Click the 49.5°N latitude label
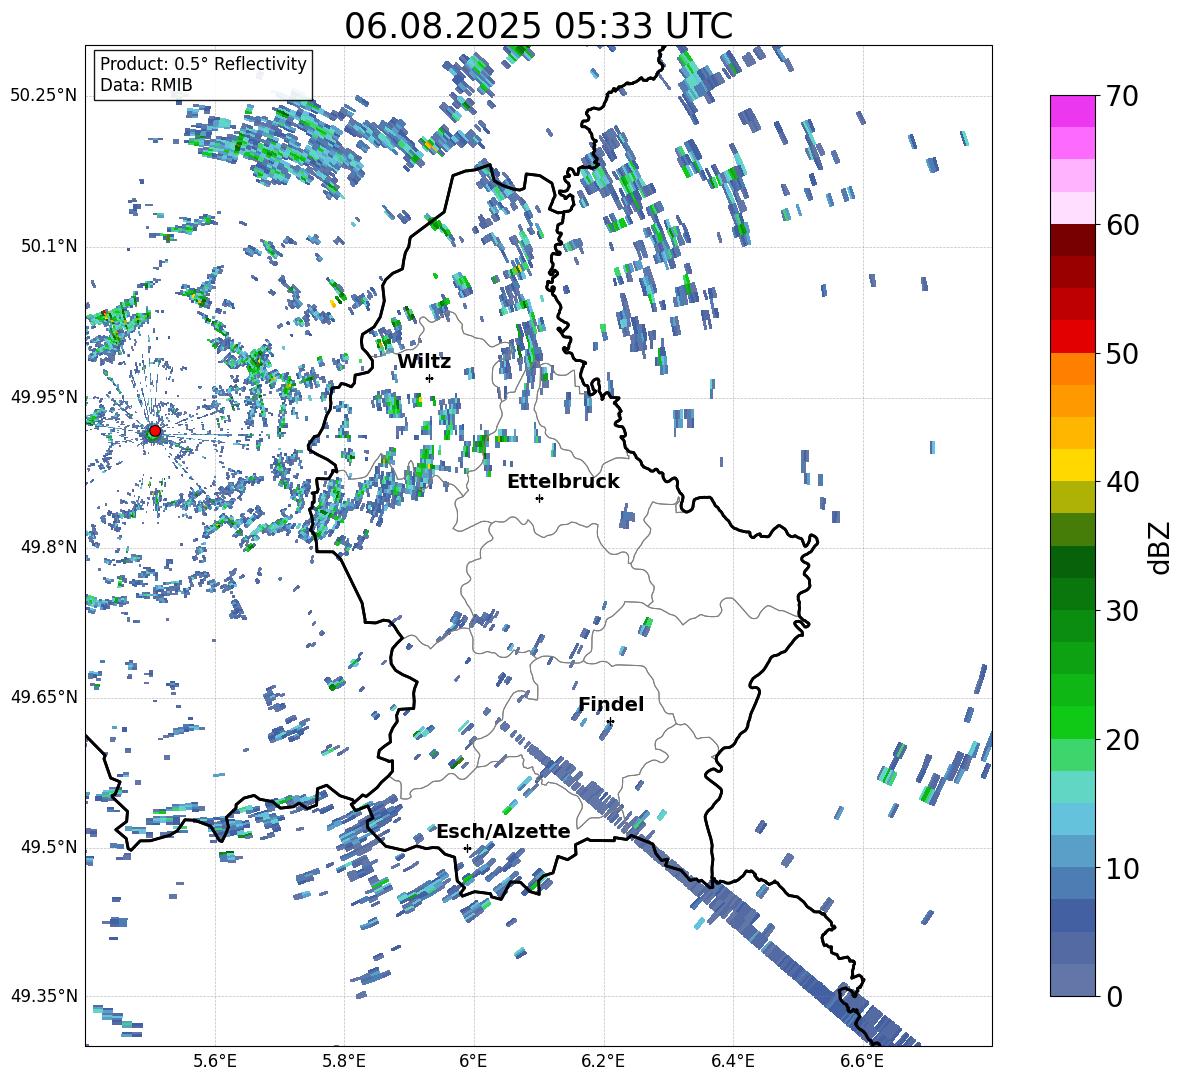 [x=49, y=846]
